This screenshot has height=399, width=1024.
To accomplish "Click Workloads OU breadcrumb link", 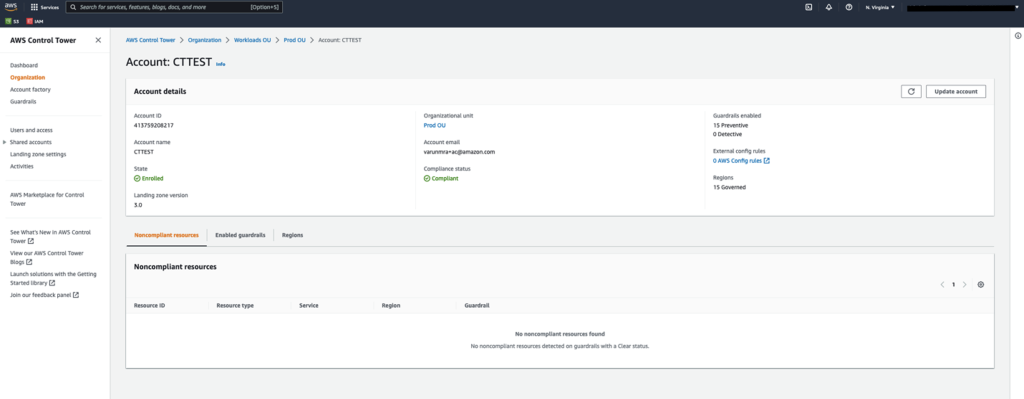I will (252, 40).
